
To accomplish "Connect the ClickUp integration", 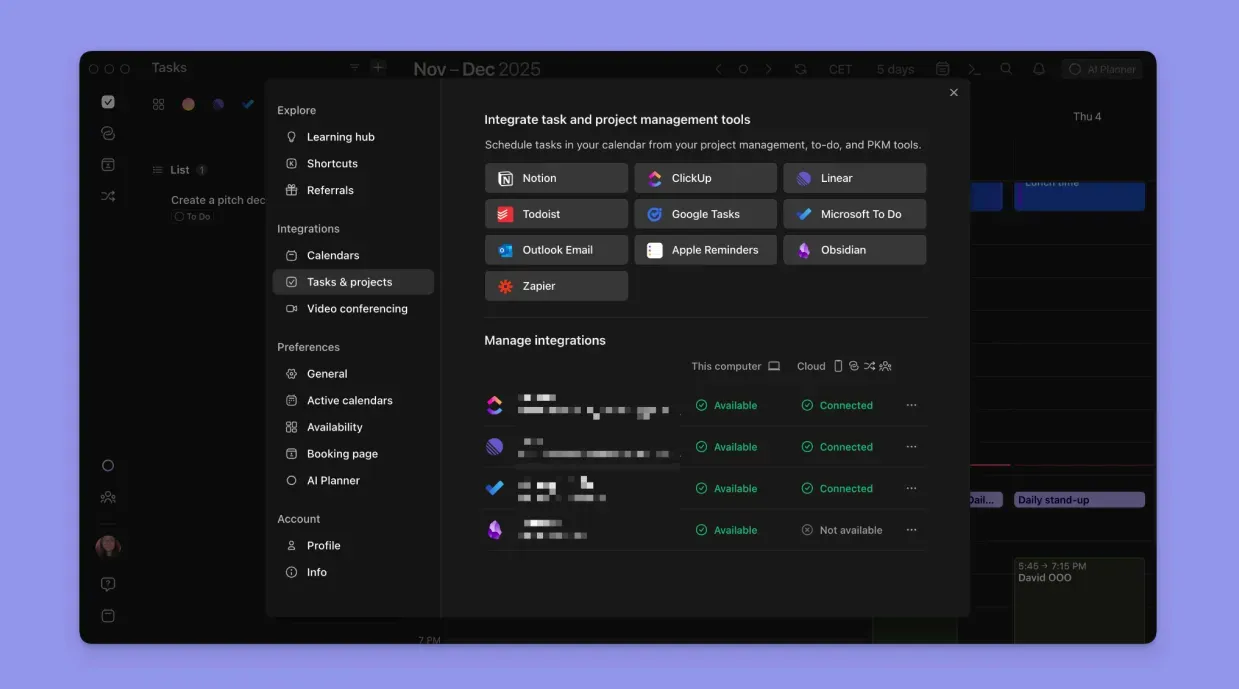I will [x=705, y=178].
